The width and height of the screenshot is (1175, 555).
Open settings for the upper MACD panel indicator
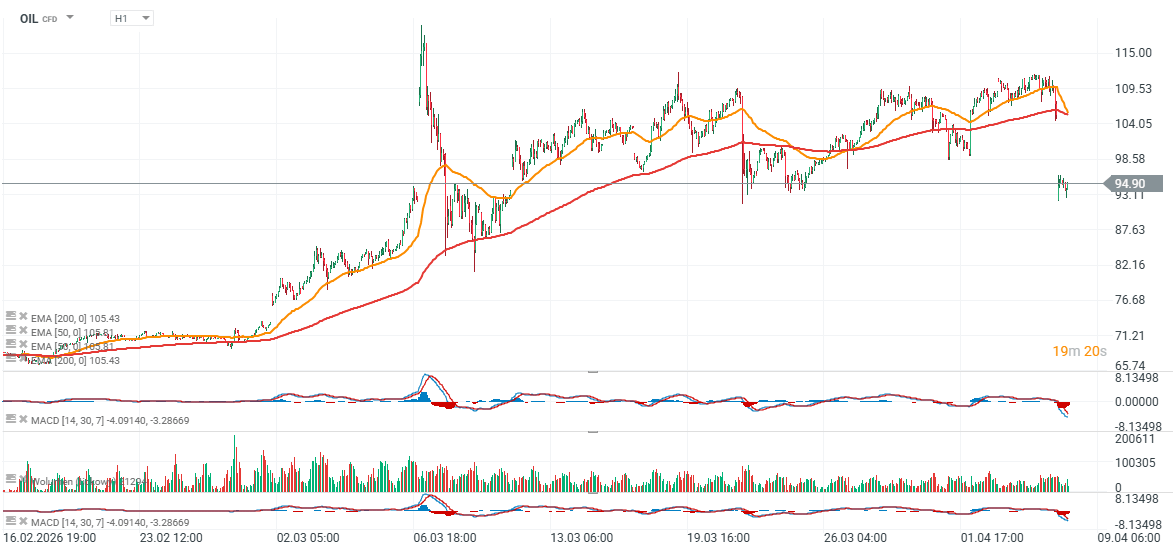click(11, 418)
